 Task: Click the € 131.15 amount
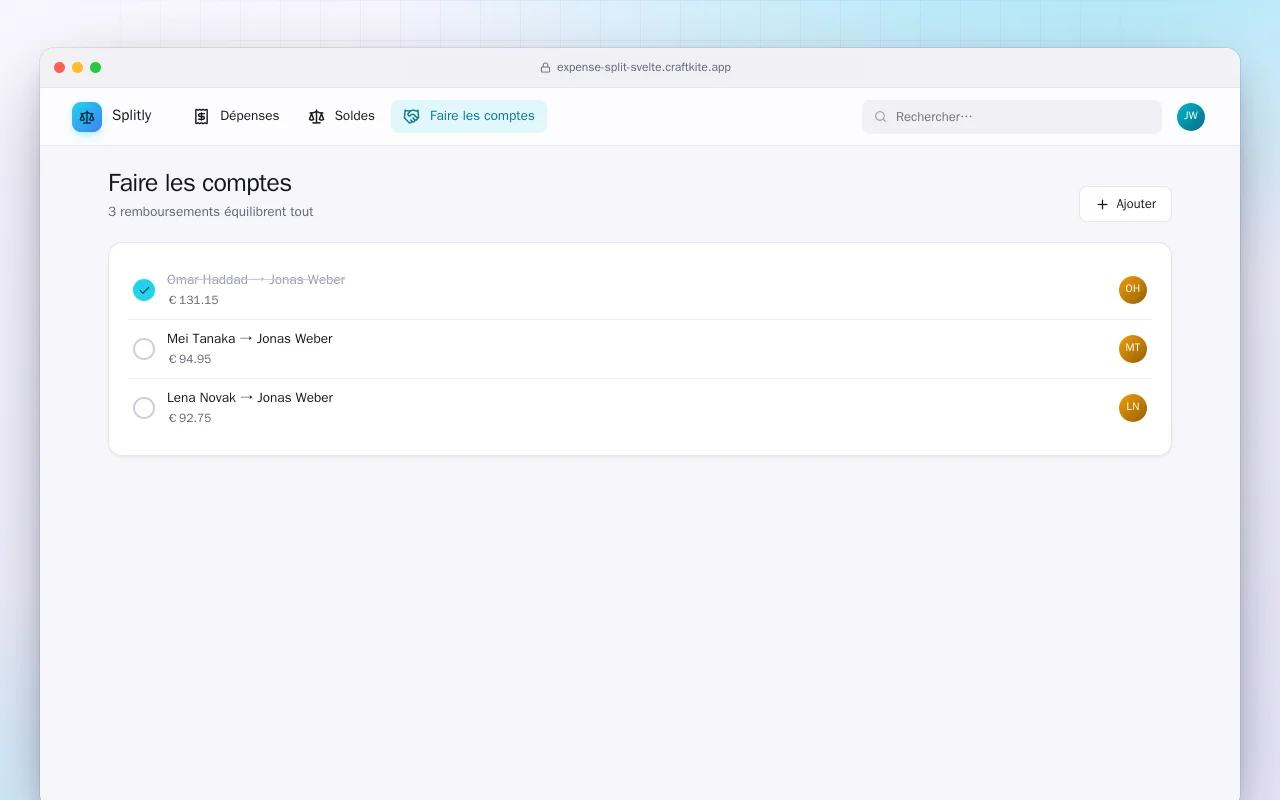coord(193,300)
